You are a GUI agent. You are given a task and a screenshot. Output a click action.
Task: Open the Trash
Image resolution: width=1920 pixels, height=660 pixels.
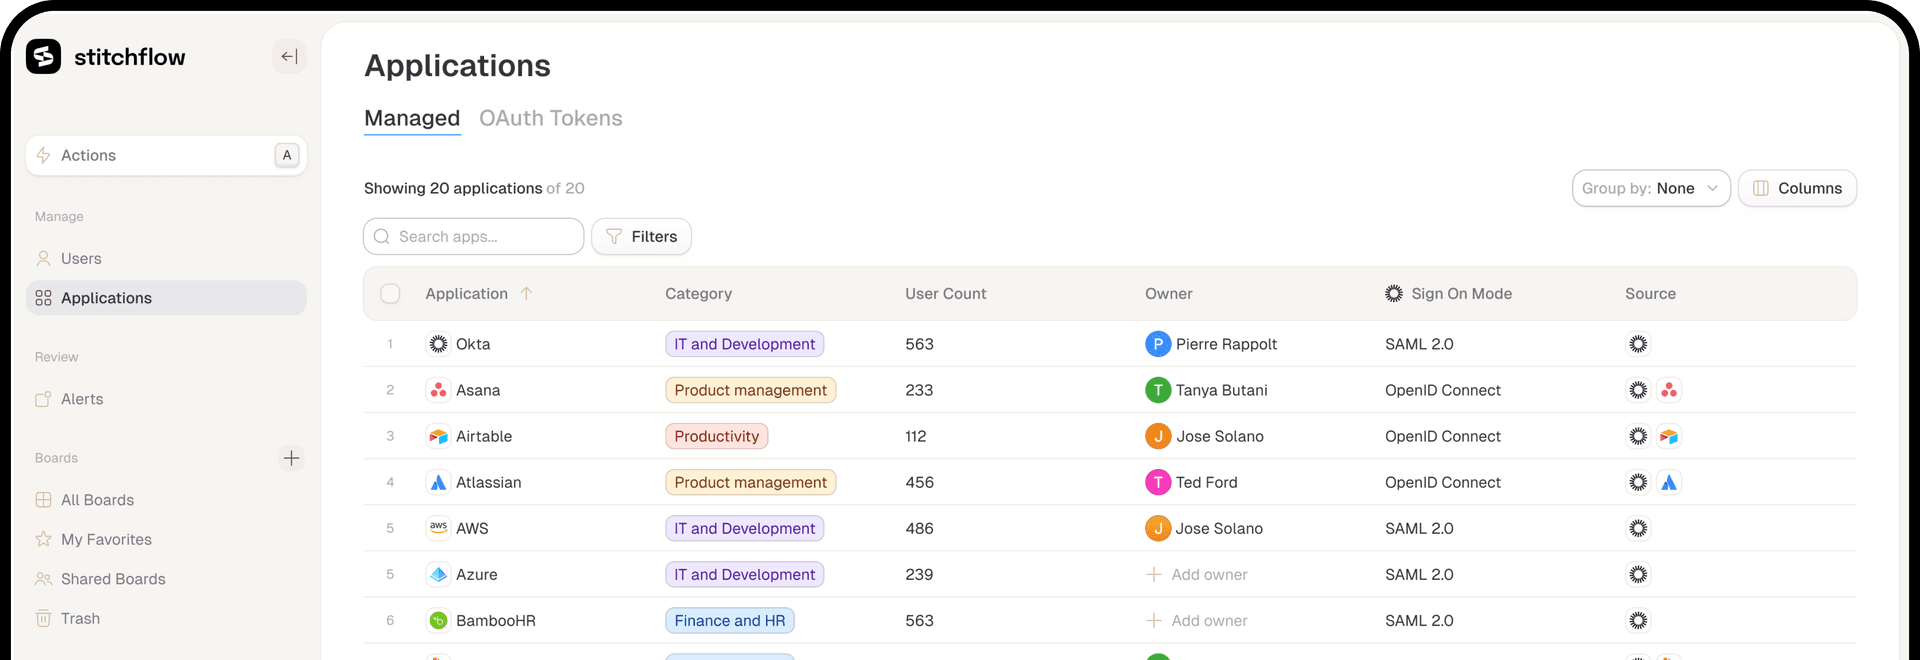tap(166, 618)
